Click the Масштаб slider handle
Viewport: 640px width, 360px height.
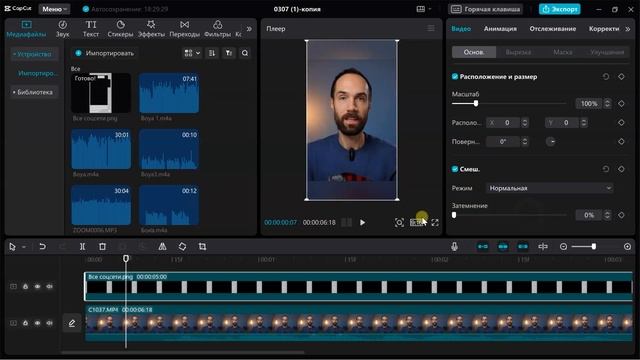click(476, 103)
